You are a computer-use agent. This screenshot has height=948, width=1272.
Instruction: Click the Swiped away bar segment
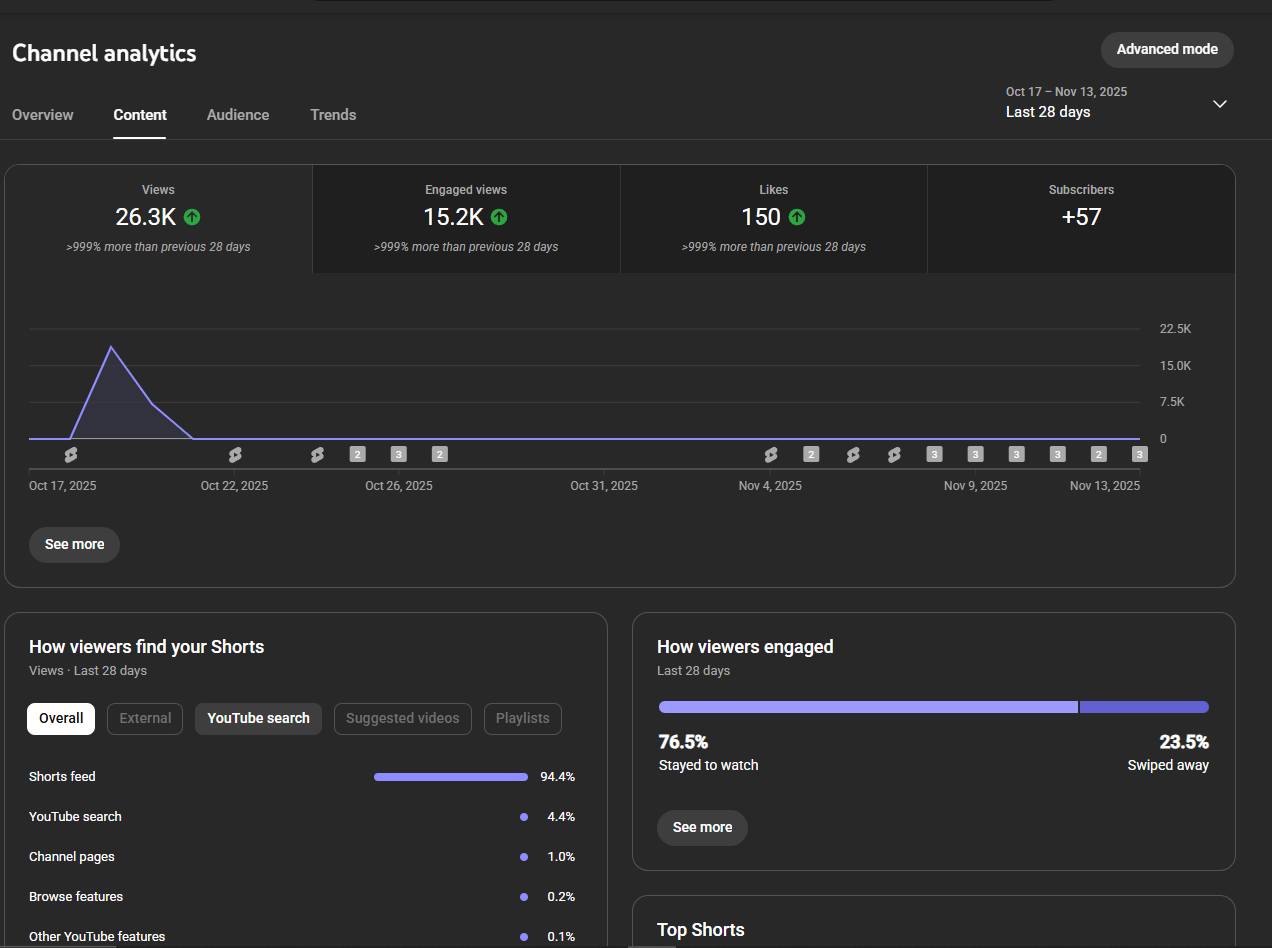tap(1144, 707)
